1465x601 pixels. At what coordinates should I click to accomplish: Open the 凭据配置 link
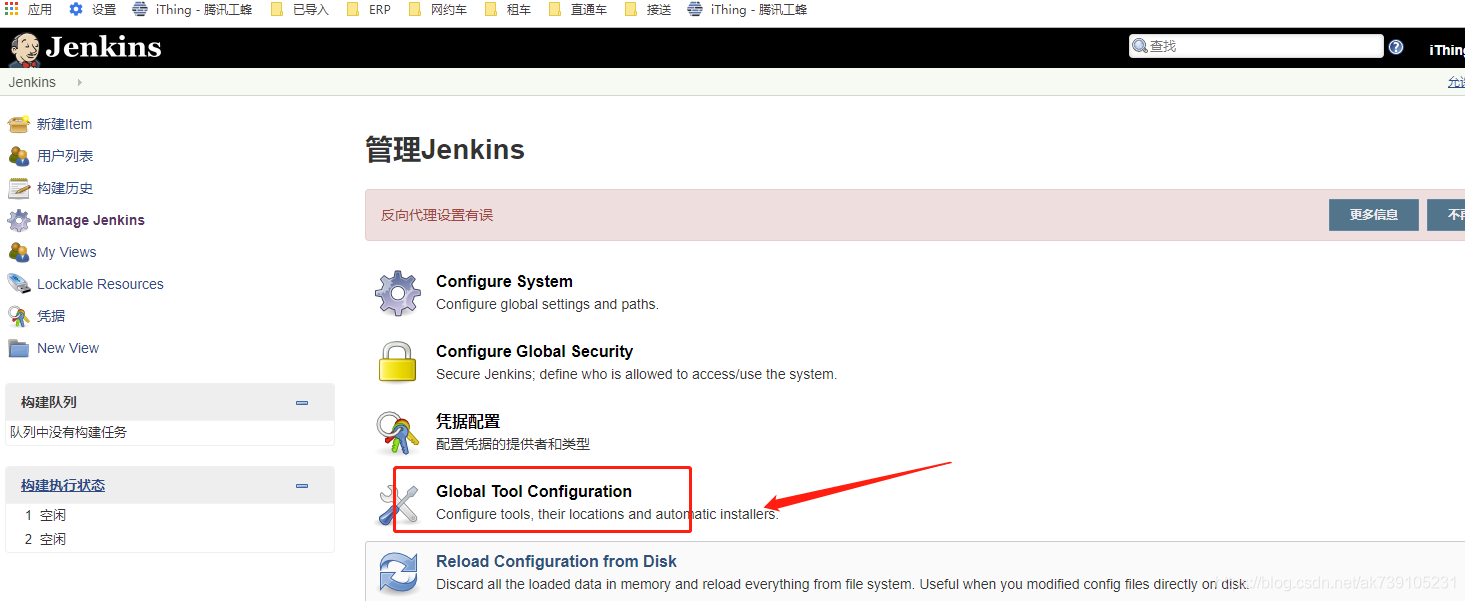(x=468, y=422)
